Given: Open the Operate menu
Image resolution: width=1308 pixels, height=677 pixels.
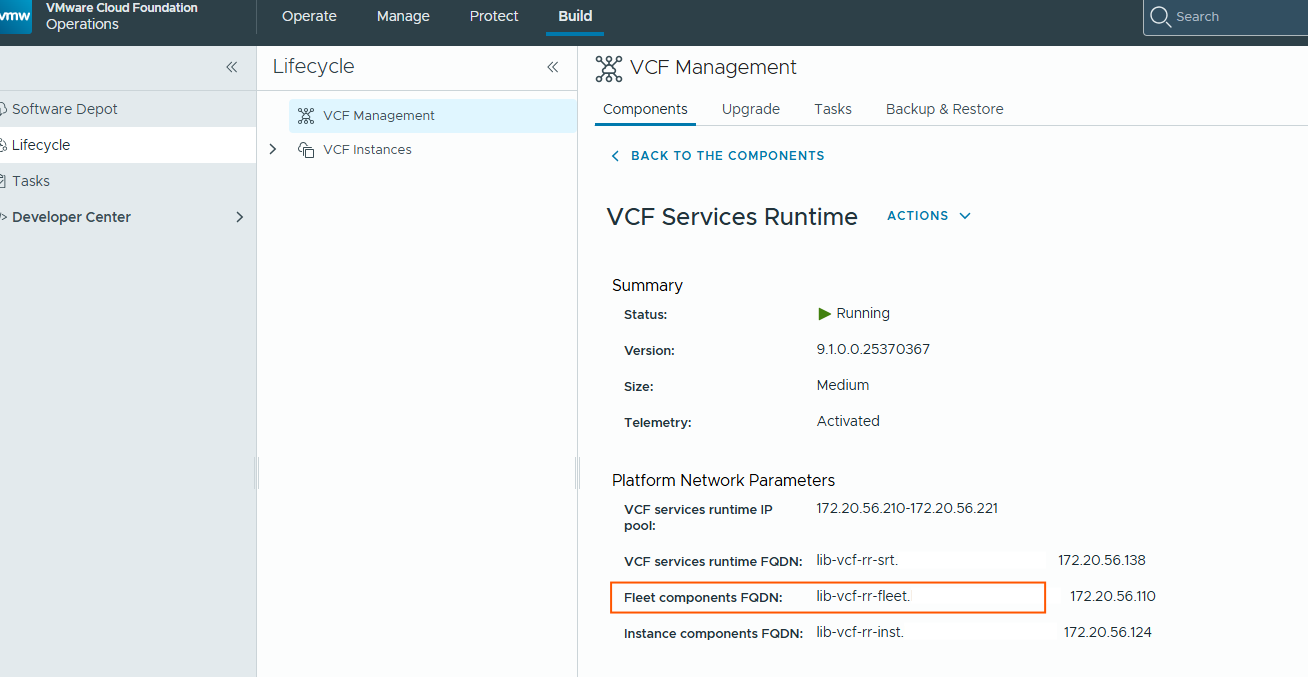Looking at the screenshot, I should pyautogui.click(x=309, y=17).
